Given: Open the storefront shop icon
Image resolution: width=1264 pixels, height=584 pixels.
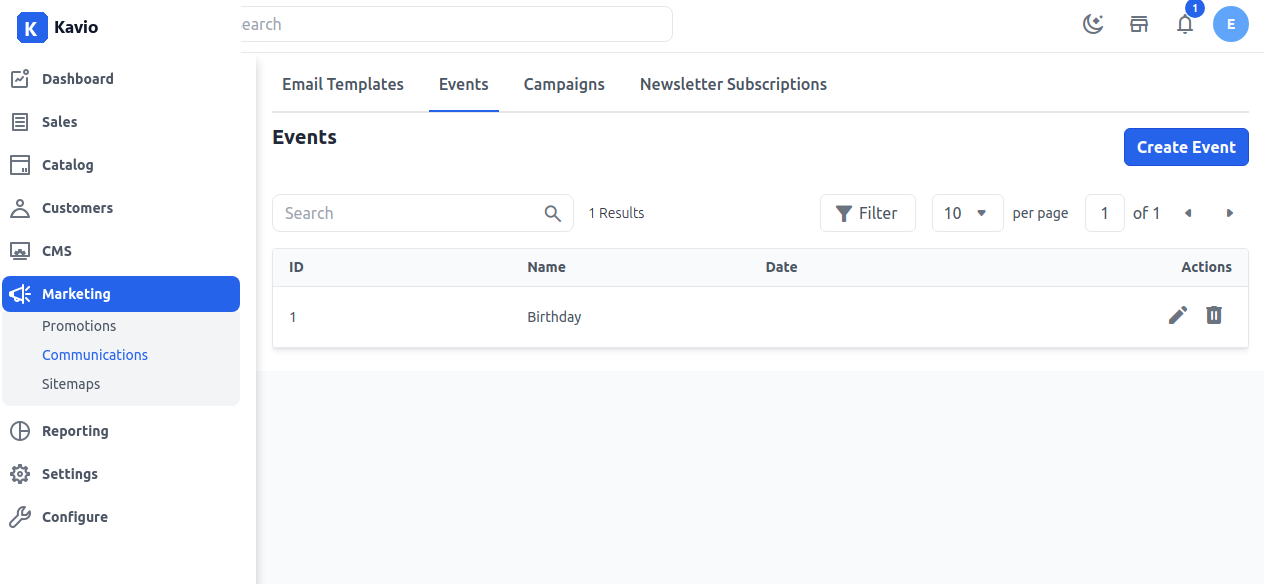Looking at the screenshot, I should pos(1139,24).
